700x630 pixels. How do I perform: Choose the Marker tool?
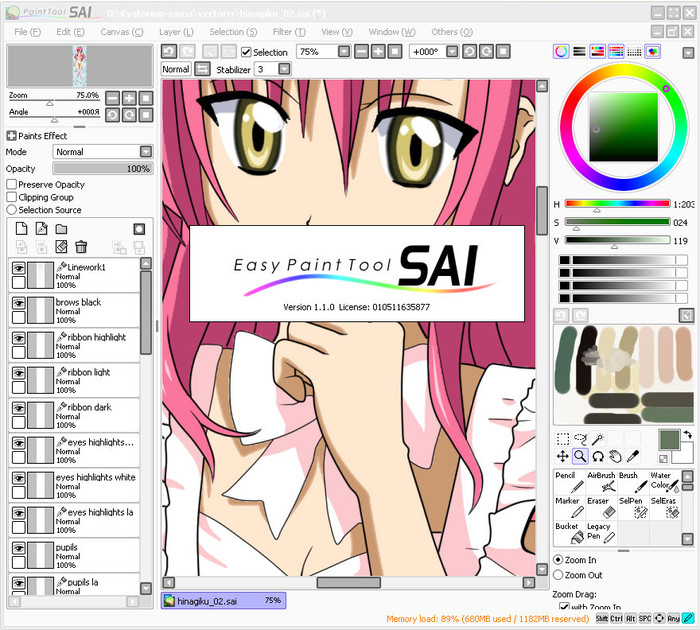[x=570, y=508]
